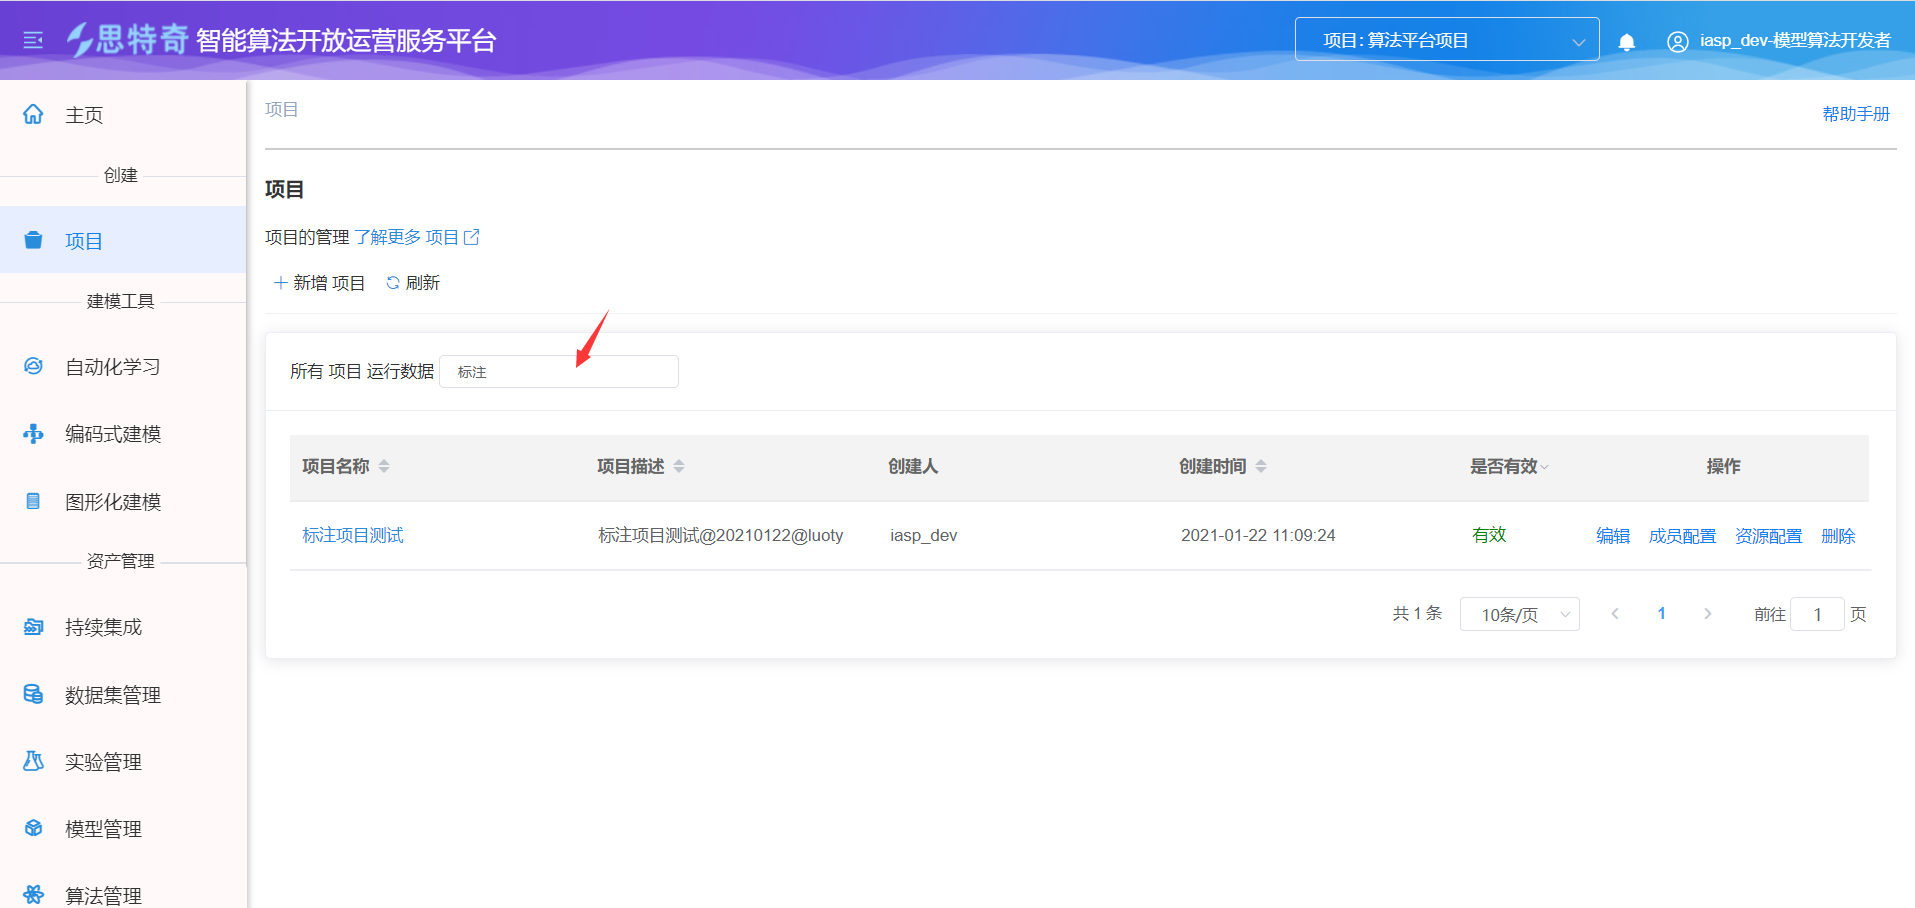Click the user avatar icon
Screen dimensions: 1915x908
click(x=1678, y=41)
